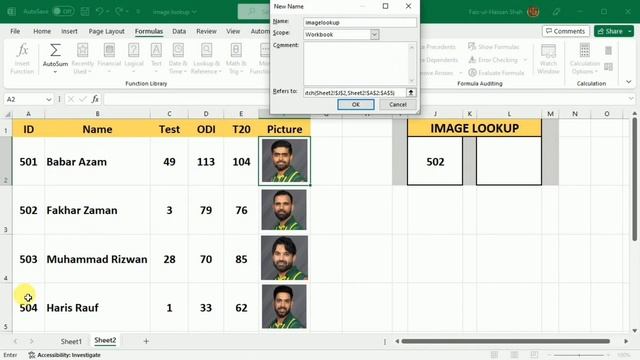Click the Calculate Sheet icon
This screenshot has height=360, width=640.
(608, 67)
